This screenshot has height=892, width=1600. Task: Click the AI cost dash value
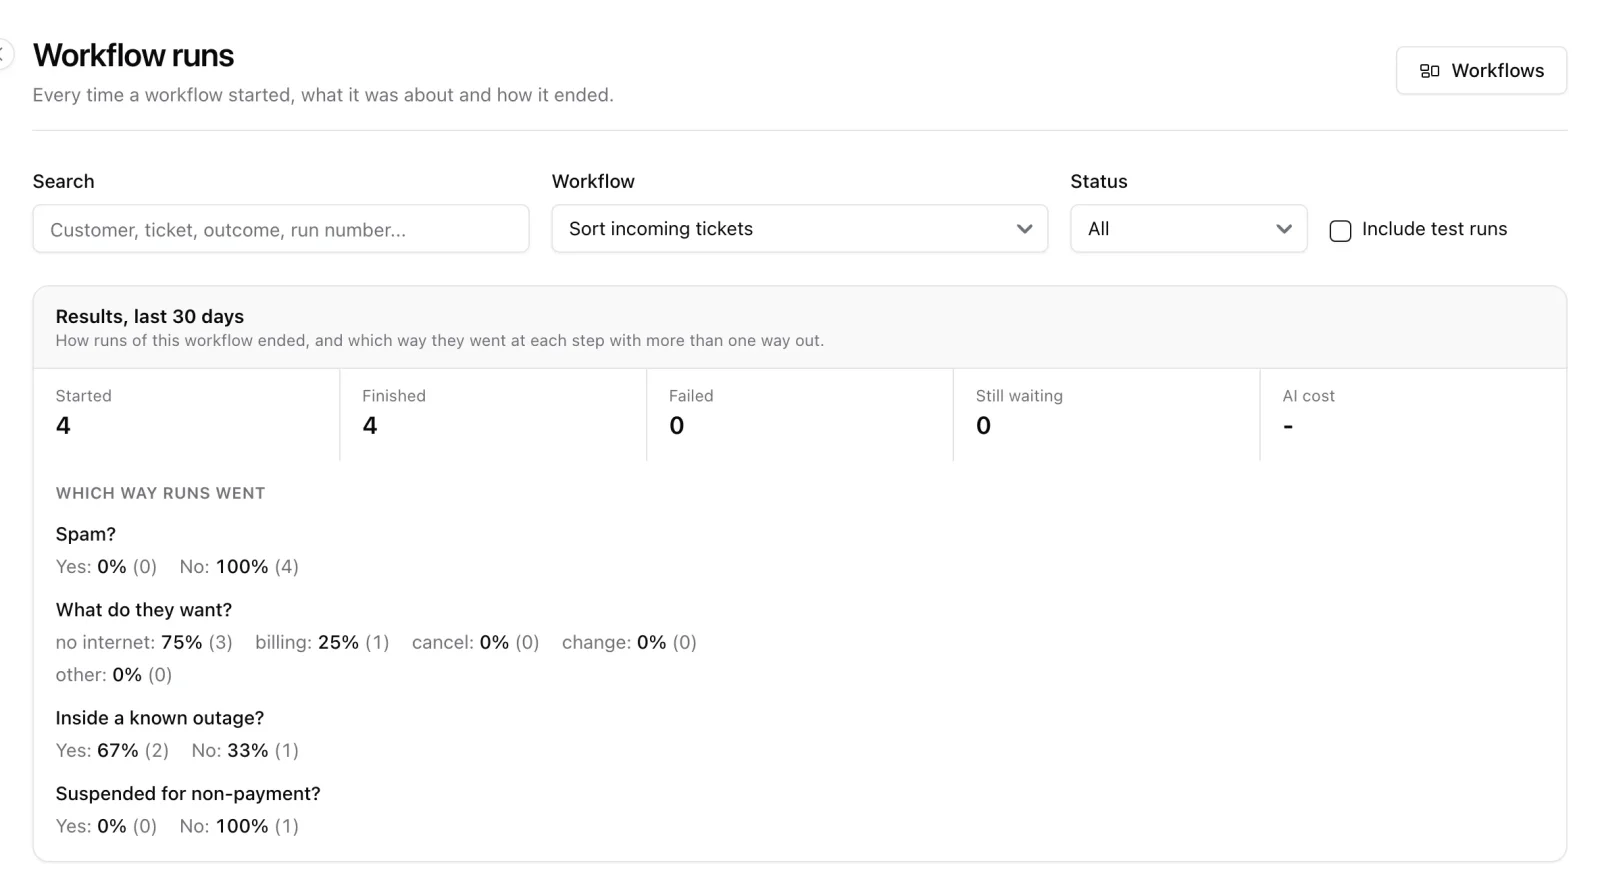click(x=1288, y=427)
